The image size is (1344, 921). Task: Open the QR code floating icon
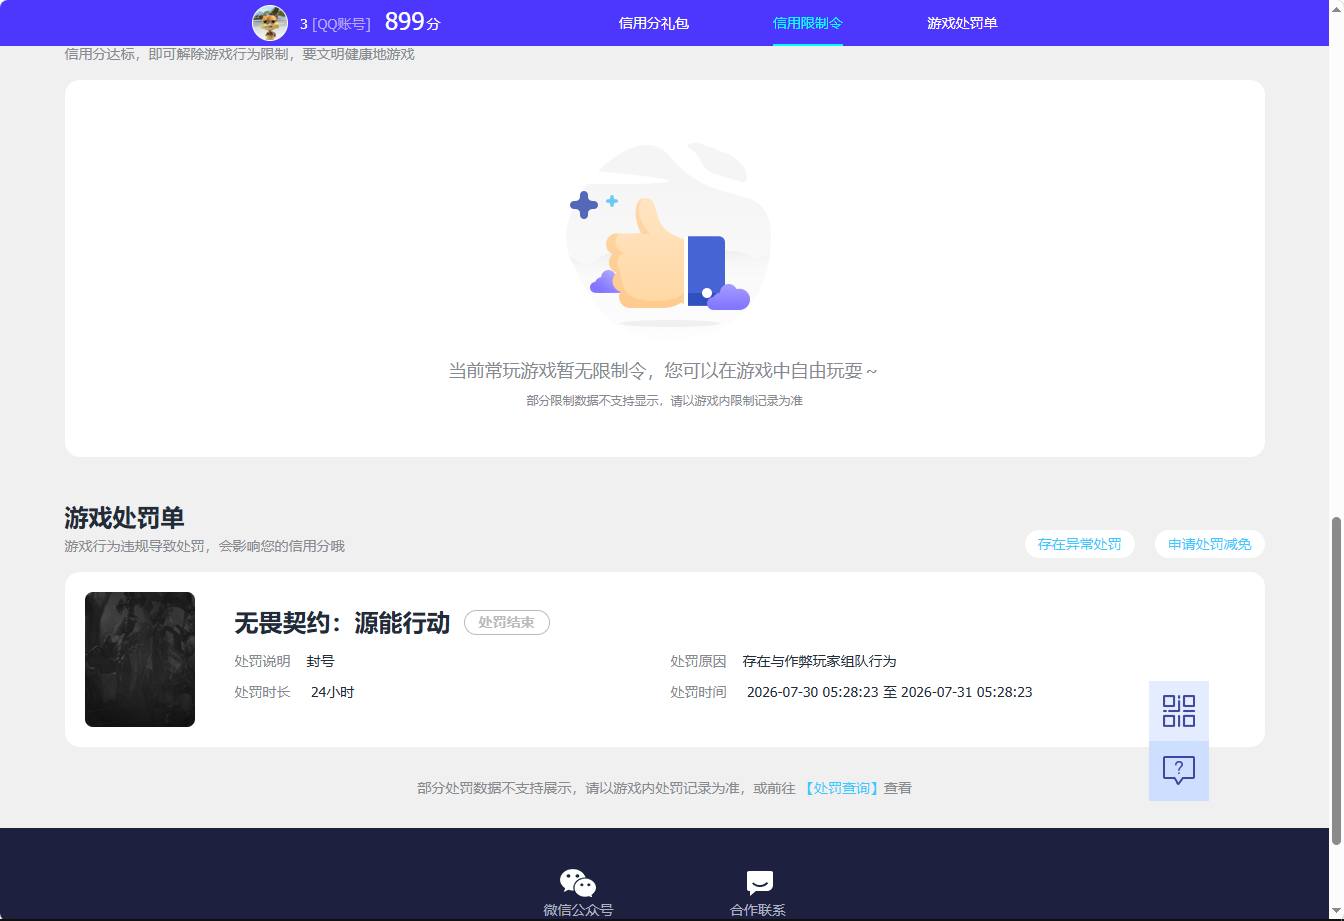pos(1179,711)
